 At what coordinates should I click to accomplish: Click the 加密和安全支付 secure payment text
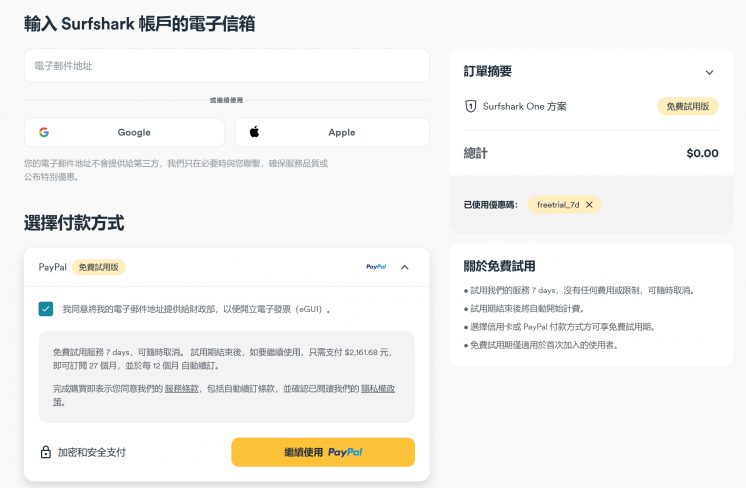[92, 452]
